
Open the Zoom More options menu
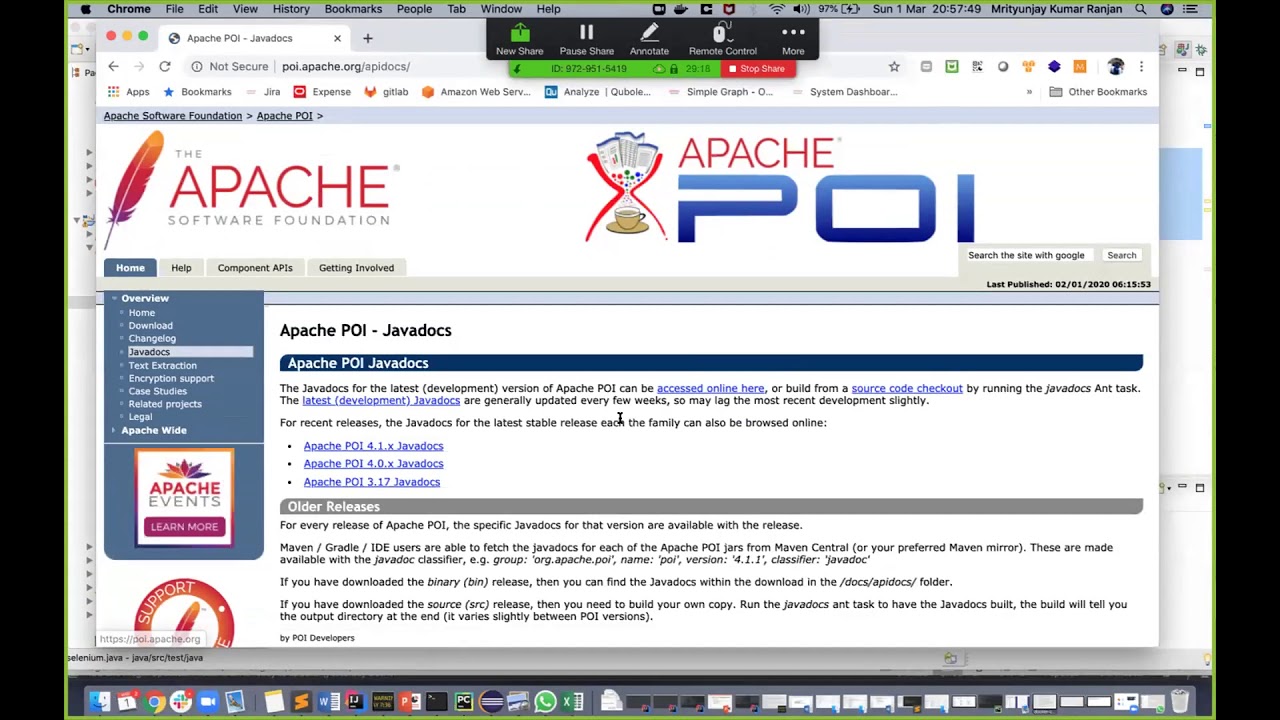coord(793,33)
